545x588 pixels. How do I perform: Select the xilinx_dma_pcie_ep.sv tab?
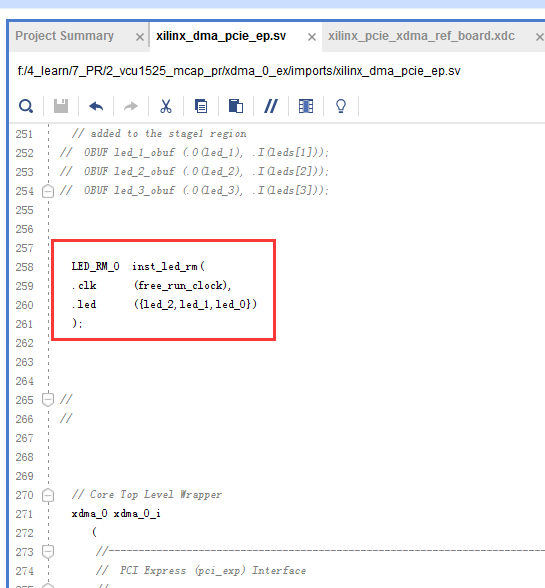[x=221, y=36]
